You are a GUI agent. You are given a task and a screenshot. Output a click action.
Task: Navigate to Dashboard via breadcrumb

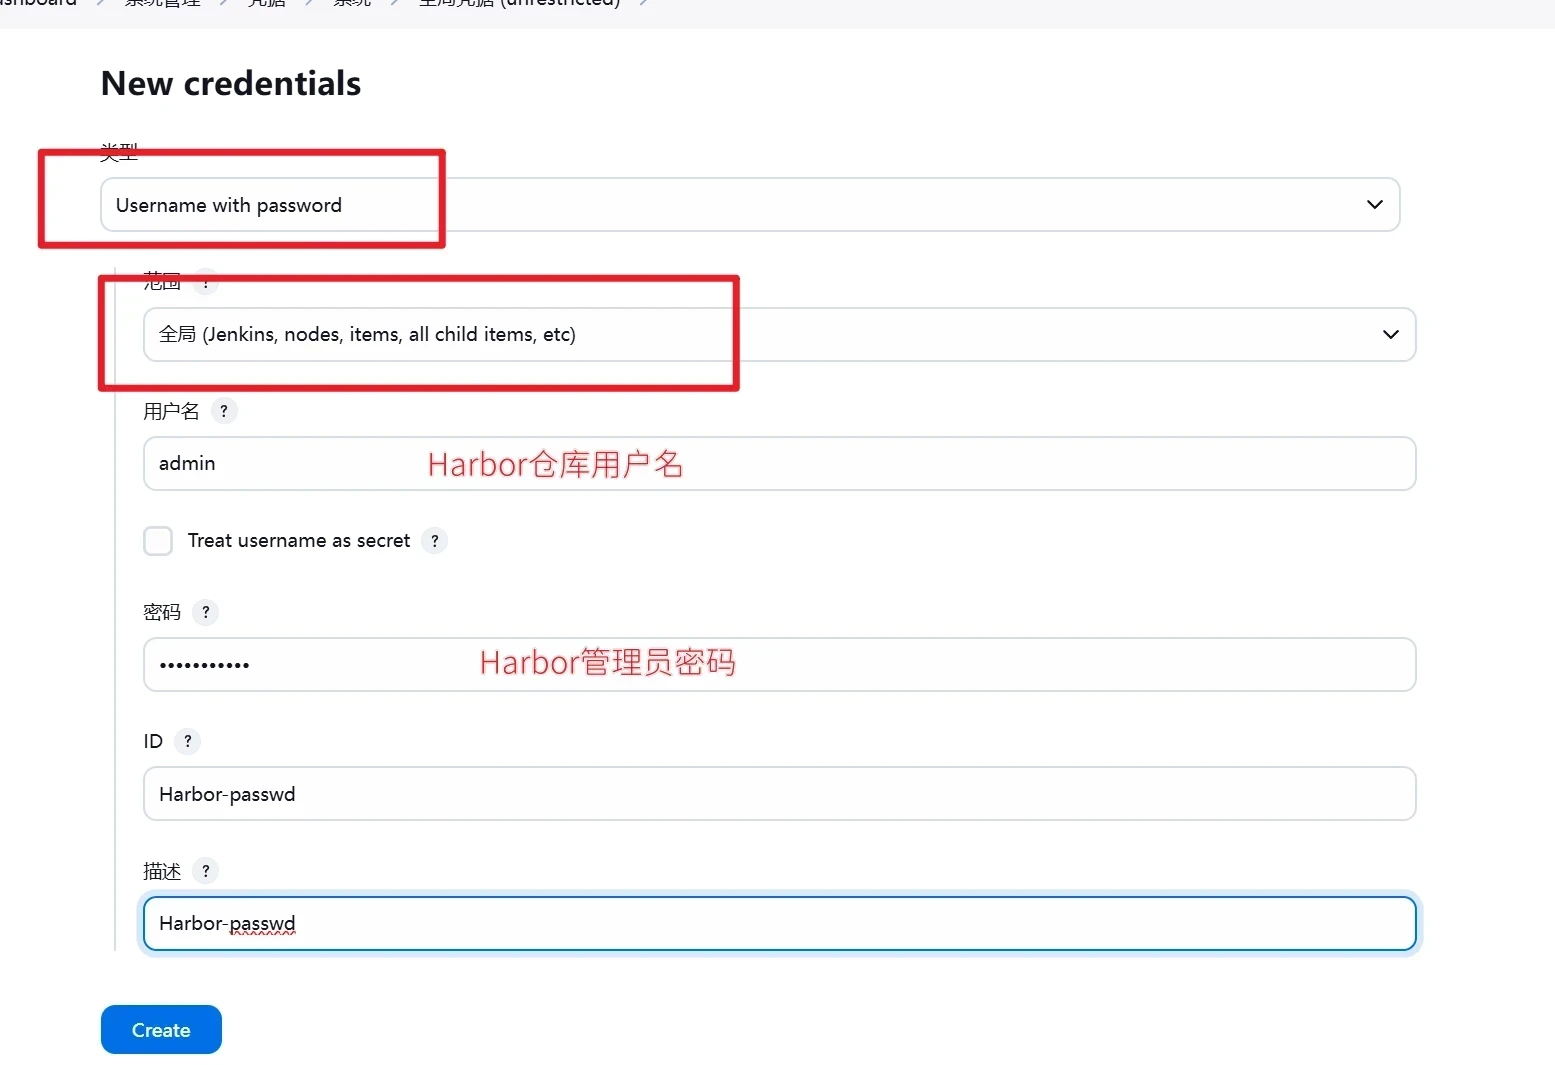point(40,4)
